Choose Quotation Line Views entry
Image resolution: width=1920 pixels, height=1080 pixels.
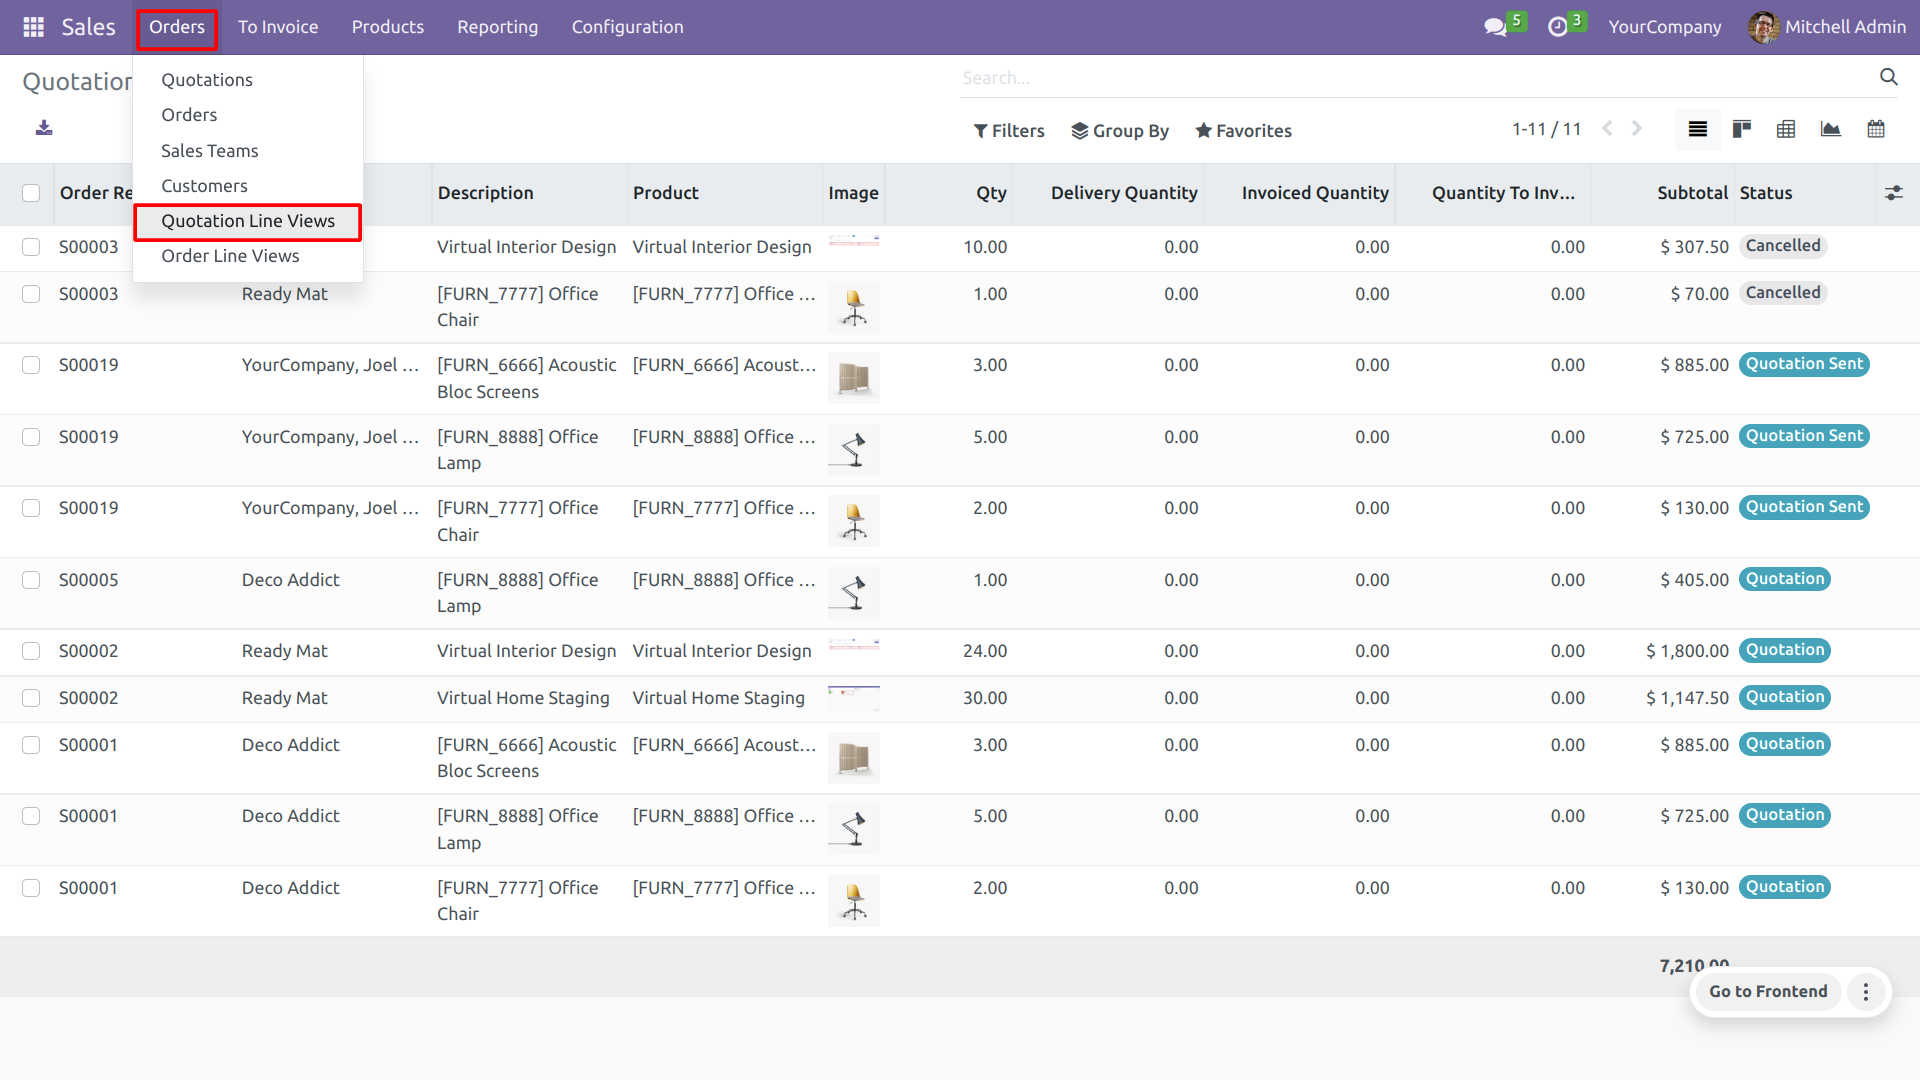[x=248, y=221]
